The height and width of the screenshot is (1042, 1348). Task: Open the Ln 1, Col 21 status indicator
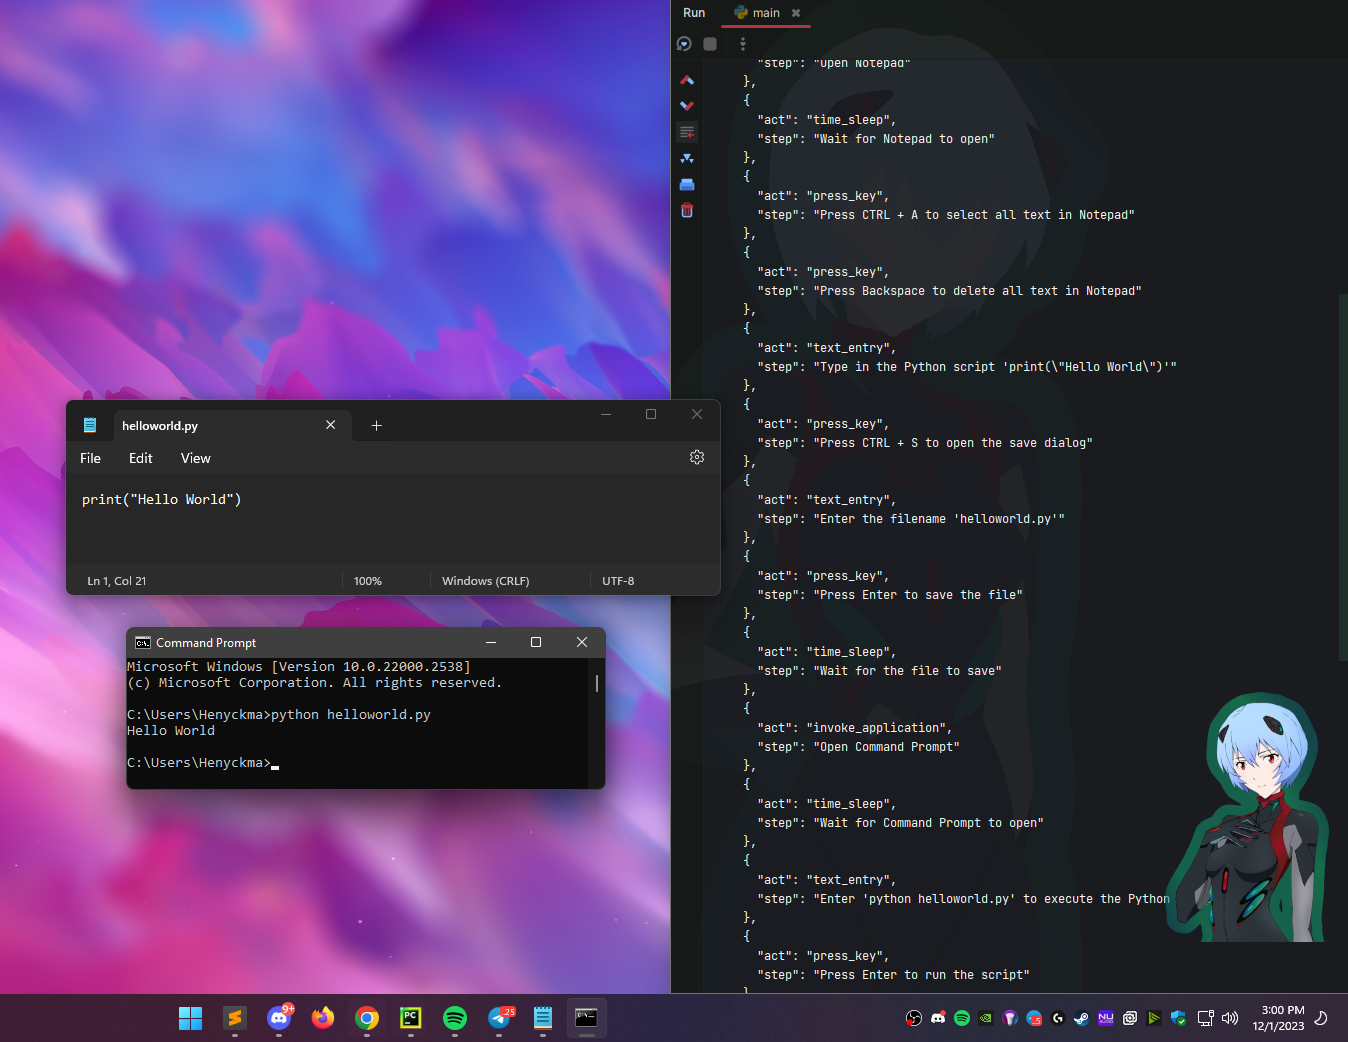point(116,580)
